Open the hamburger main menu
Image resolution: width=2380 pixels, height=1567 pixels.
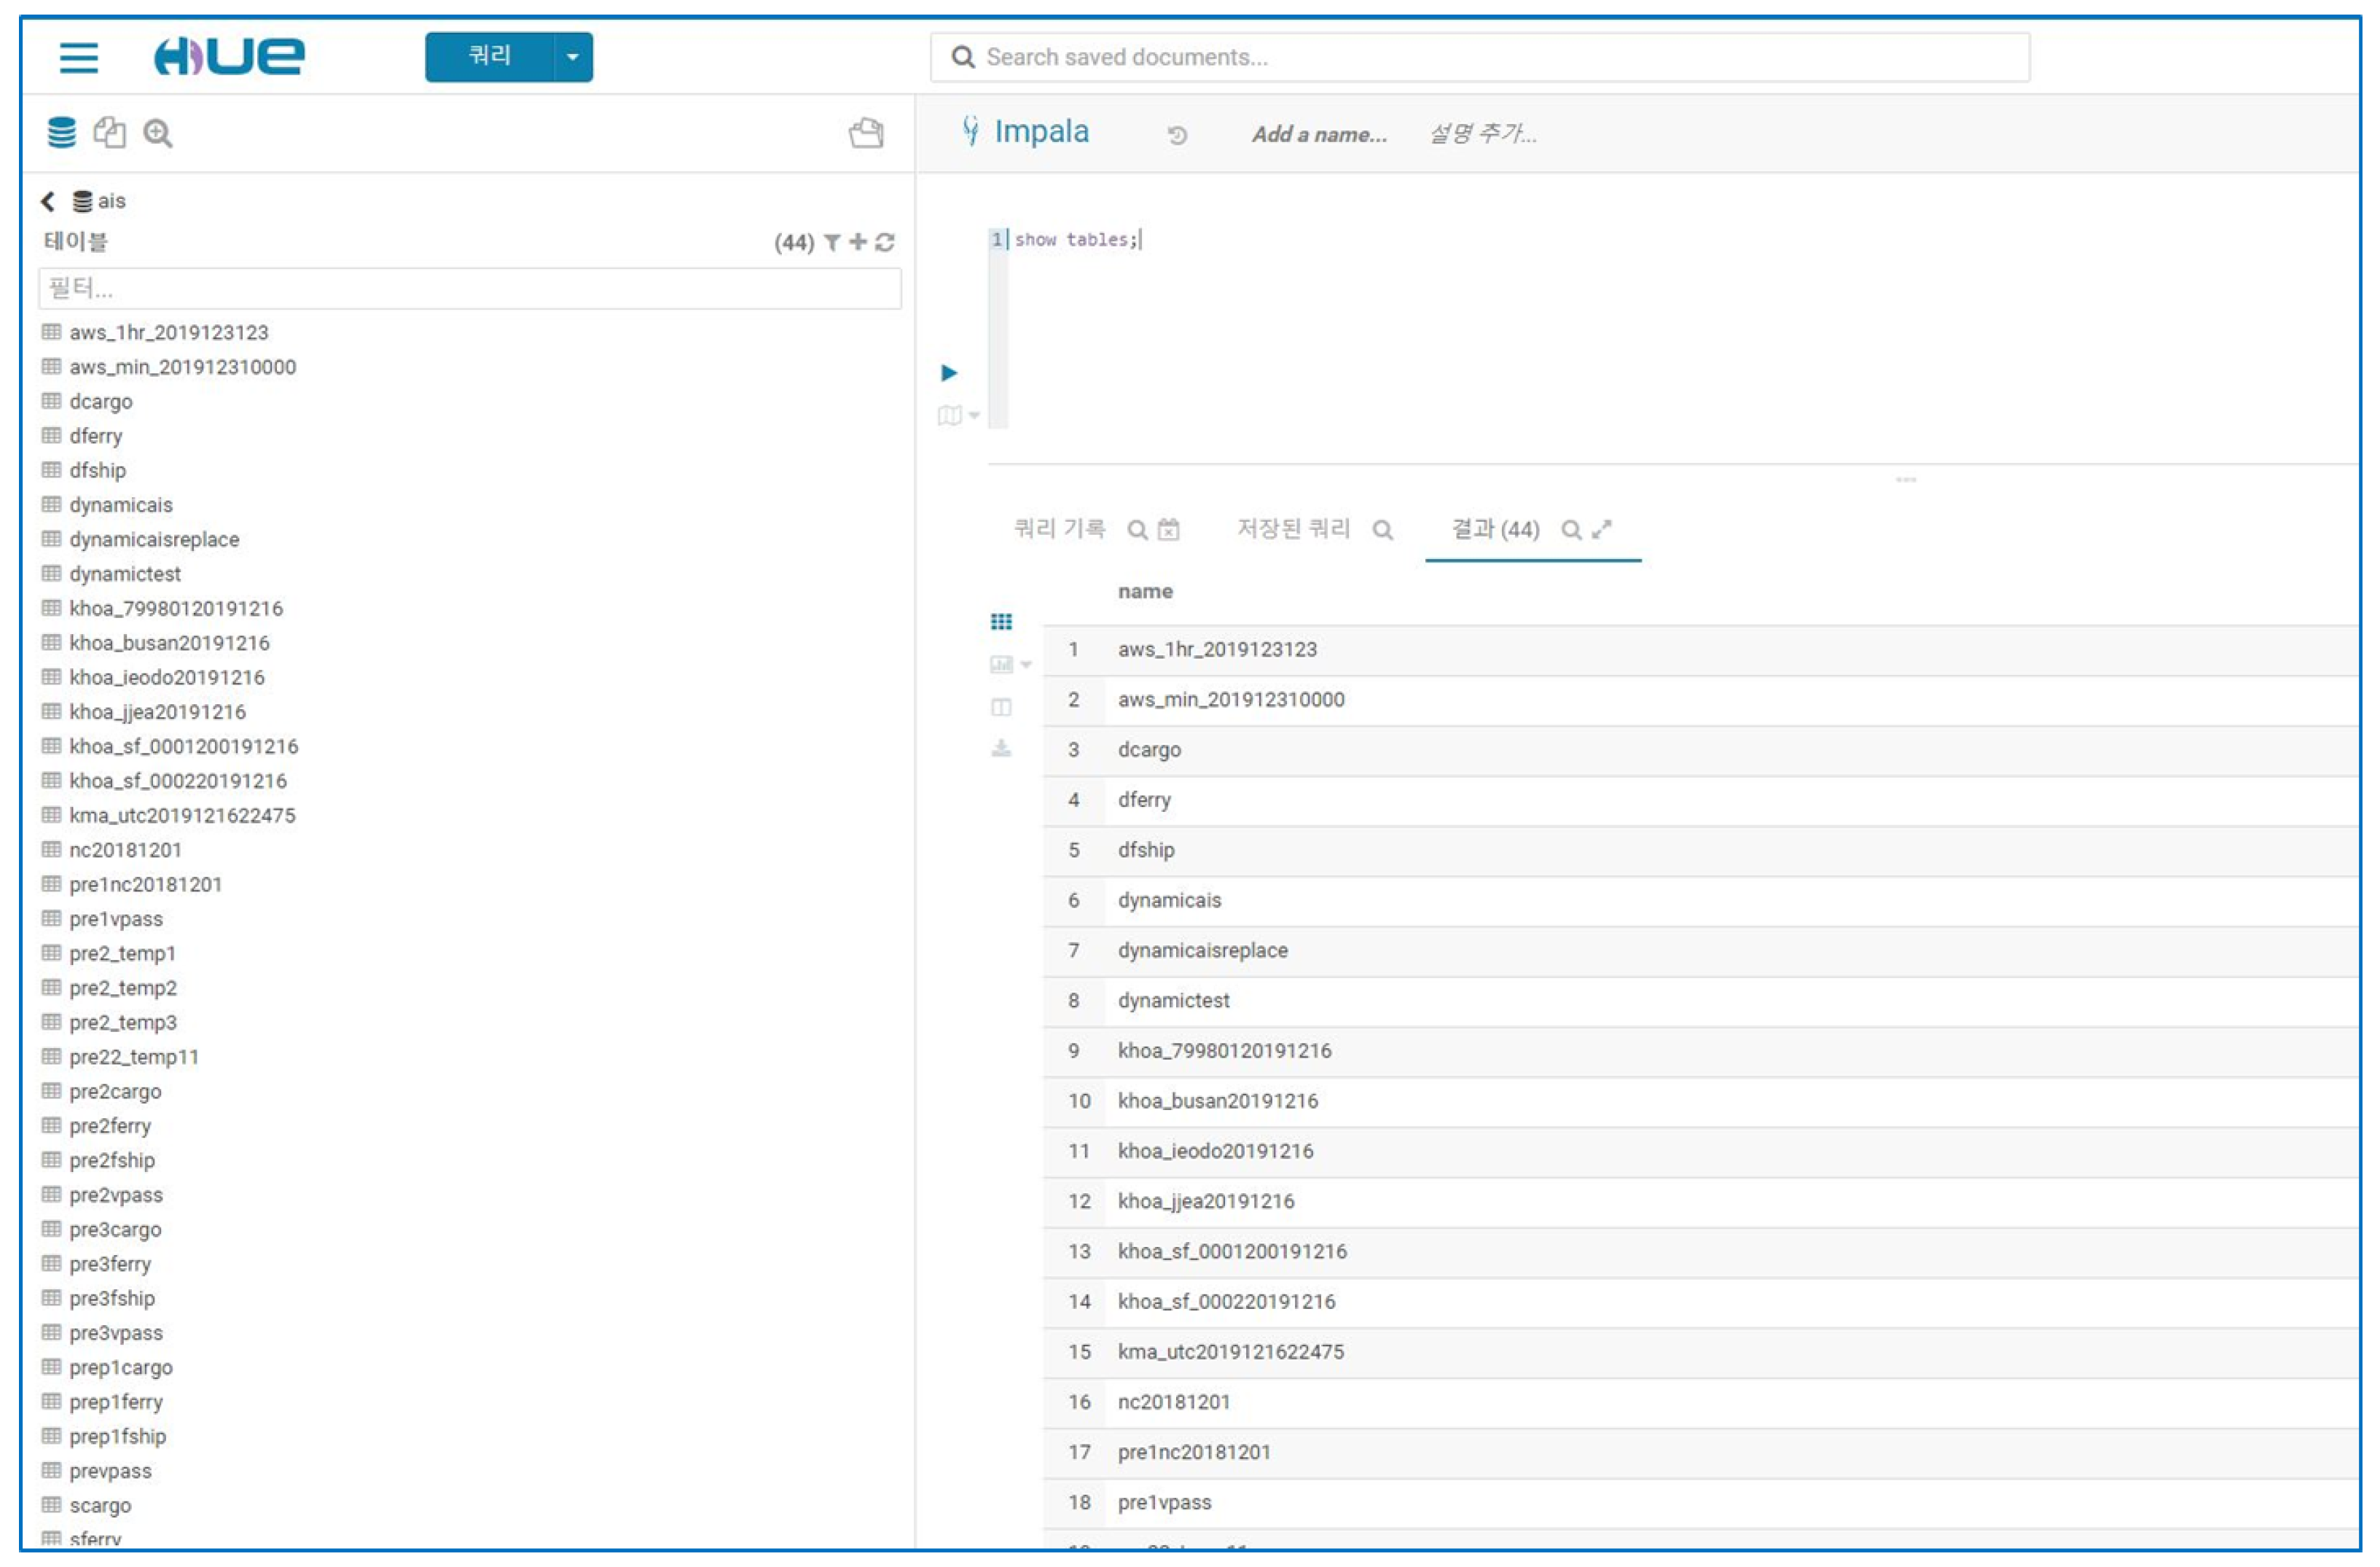(78, 57)
